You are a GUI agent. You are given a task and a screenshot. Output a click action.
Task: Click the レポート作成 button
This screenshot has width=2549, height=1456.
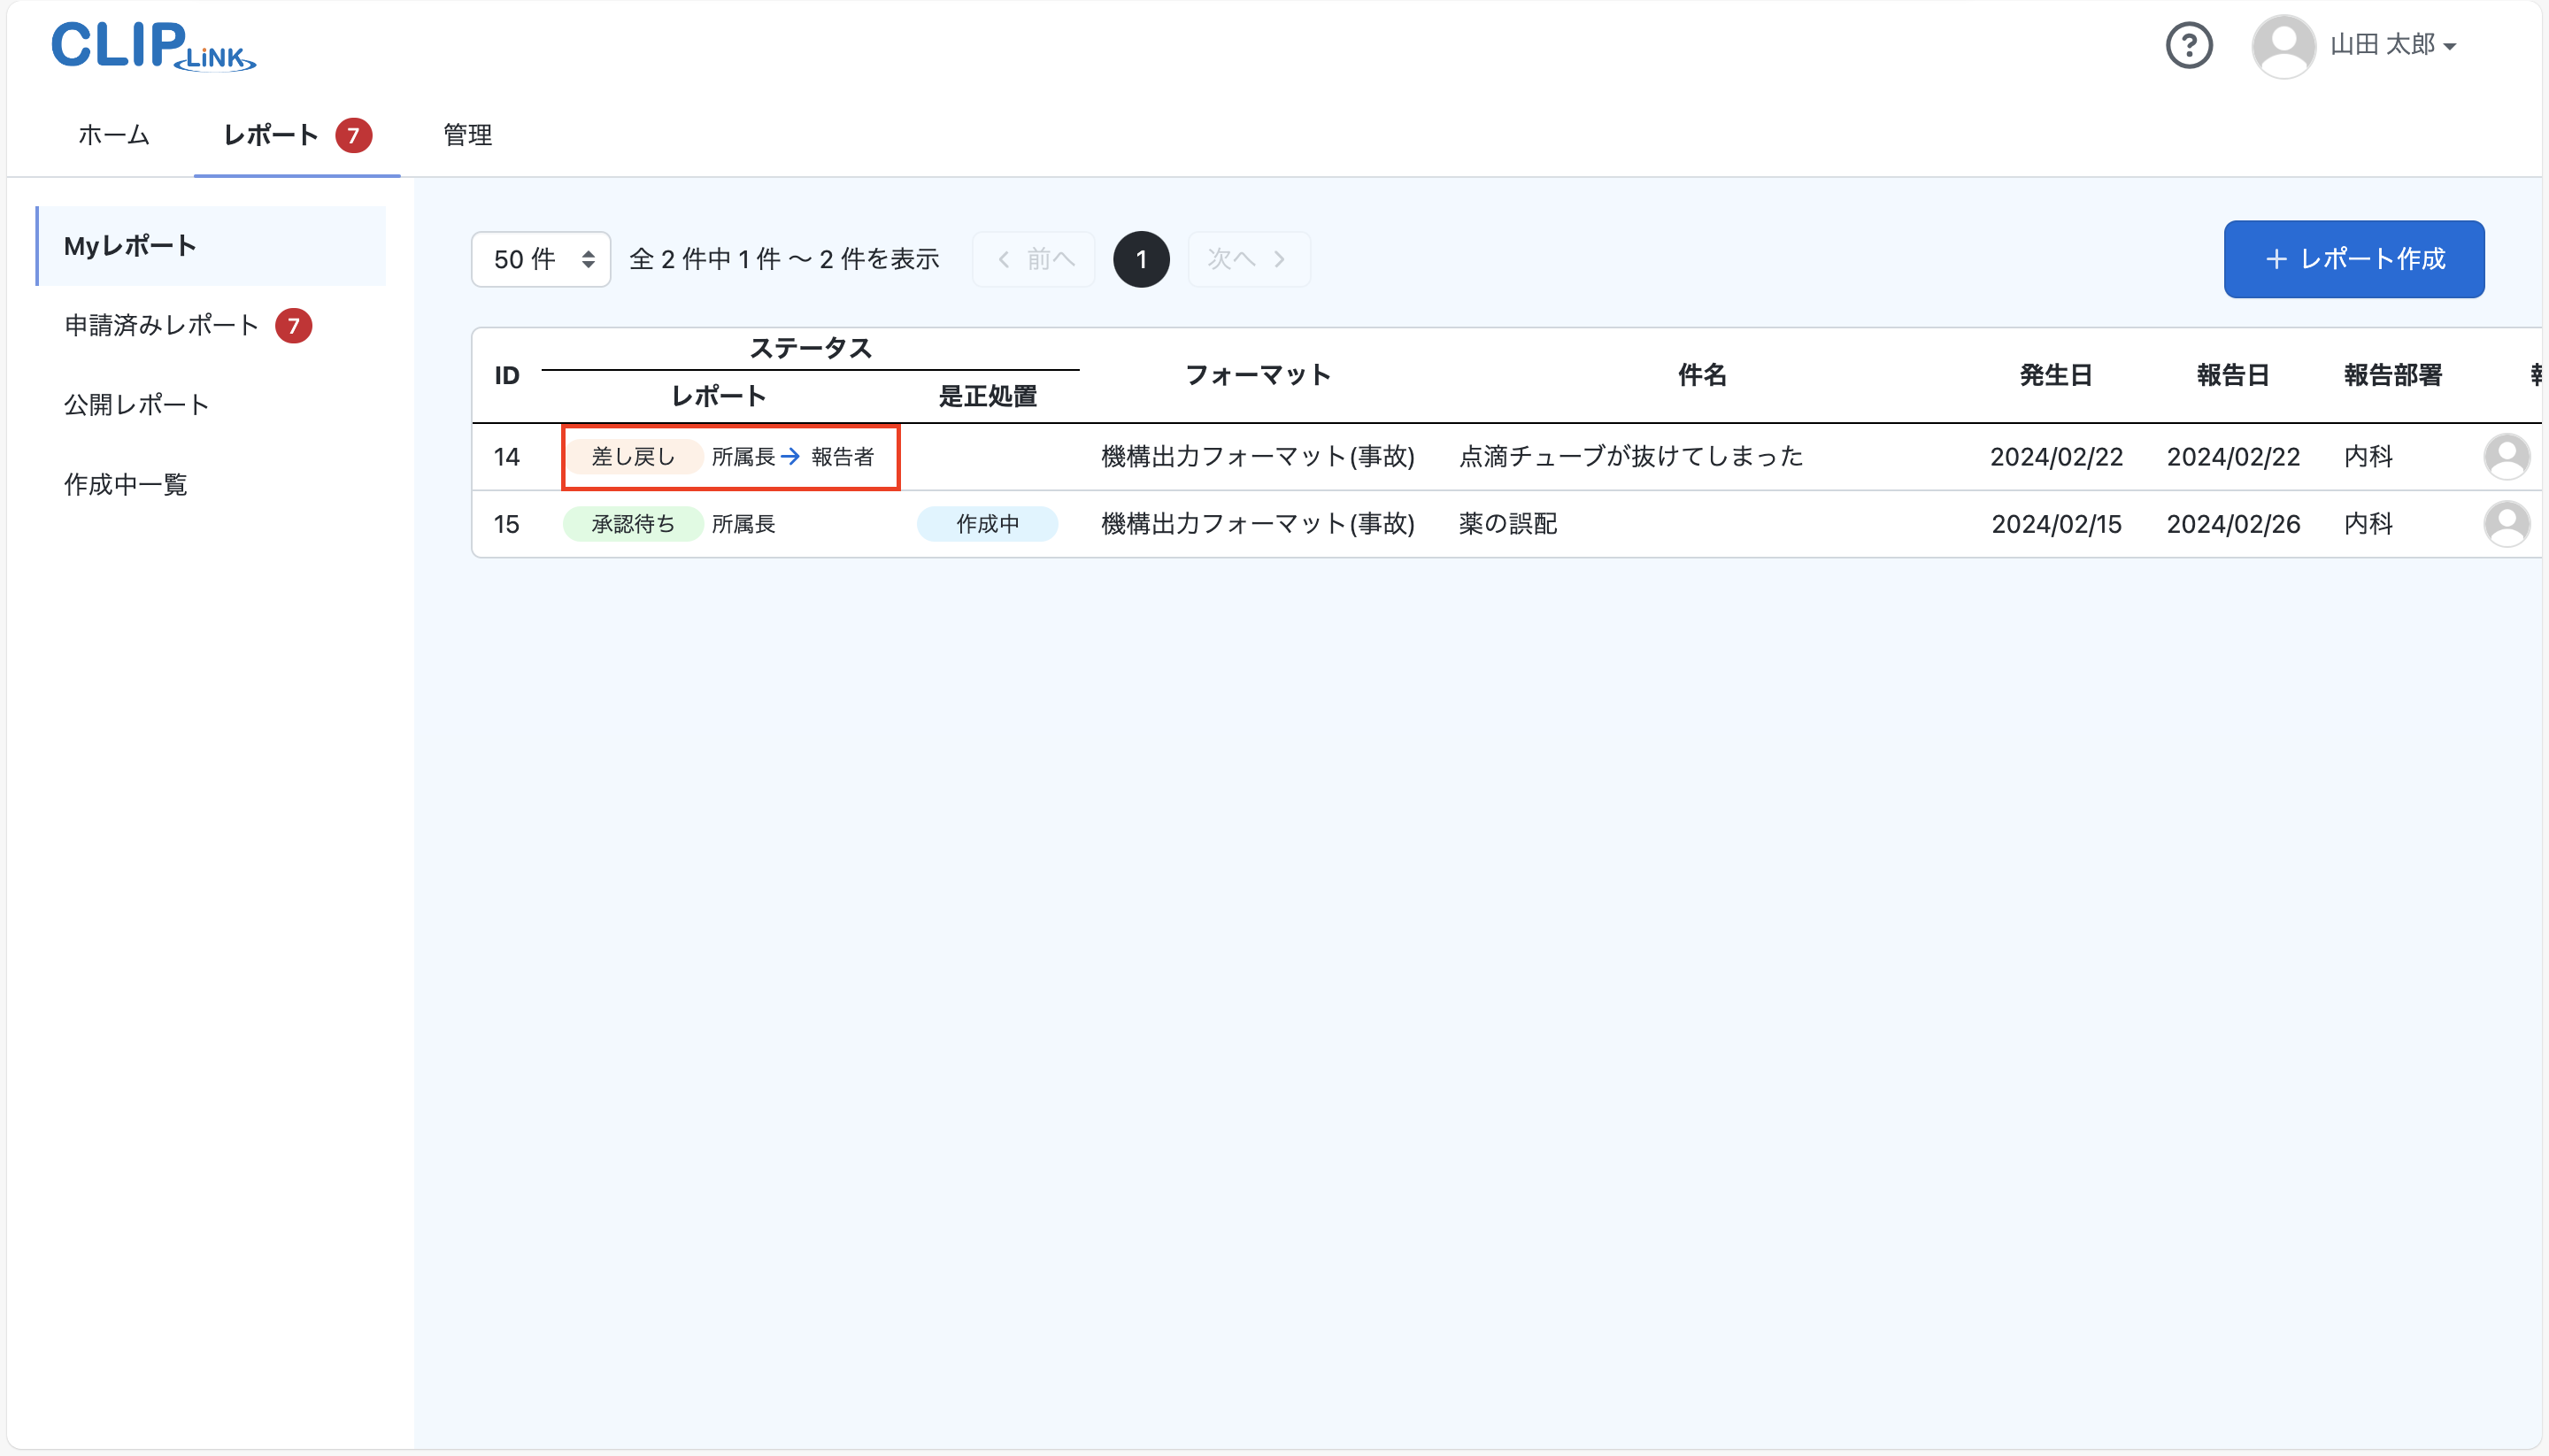tap(2352, 259)
